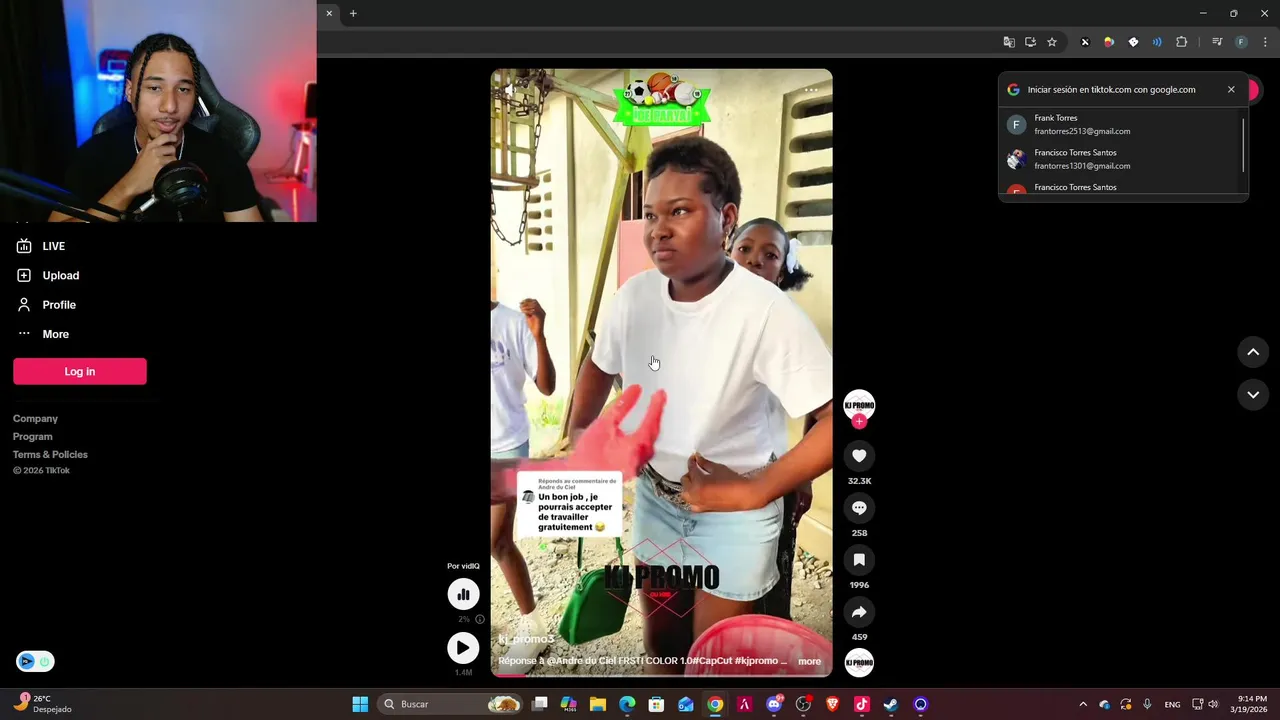Open a new browser tab
The width and height of the screenshot is (1280, 720).
pos(353,13)
